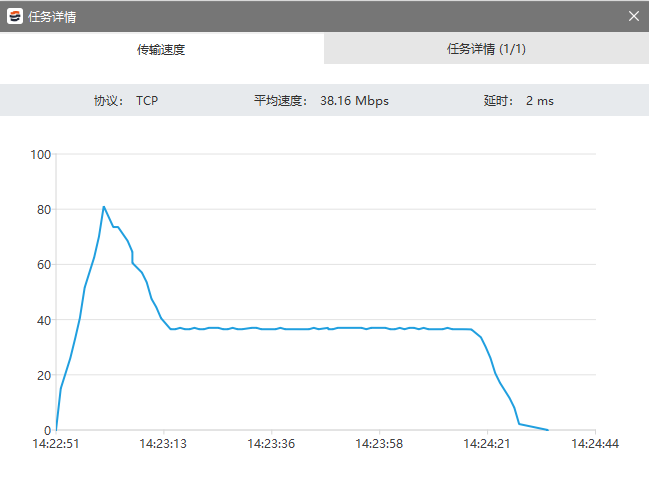This screenshot has width=649, height=480.
Task: Click the 平均速度 label
Action: [x=281, y=101]
